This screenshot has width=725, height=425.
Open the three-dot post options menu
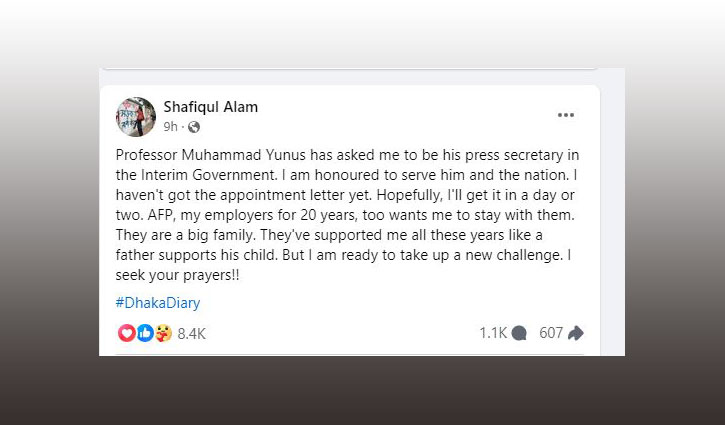click(566, 115)
